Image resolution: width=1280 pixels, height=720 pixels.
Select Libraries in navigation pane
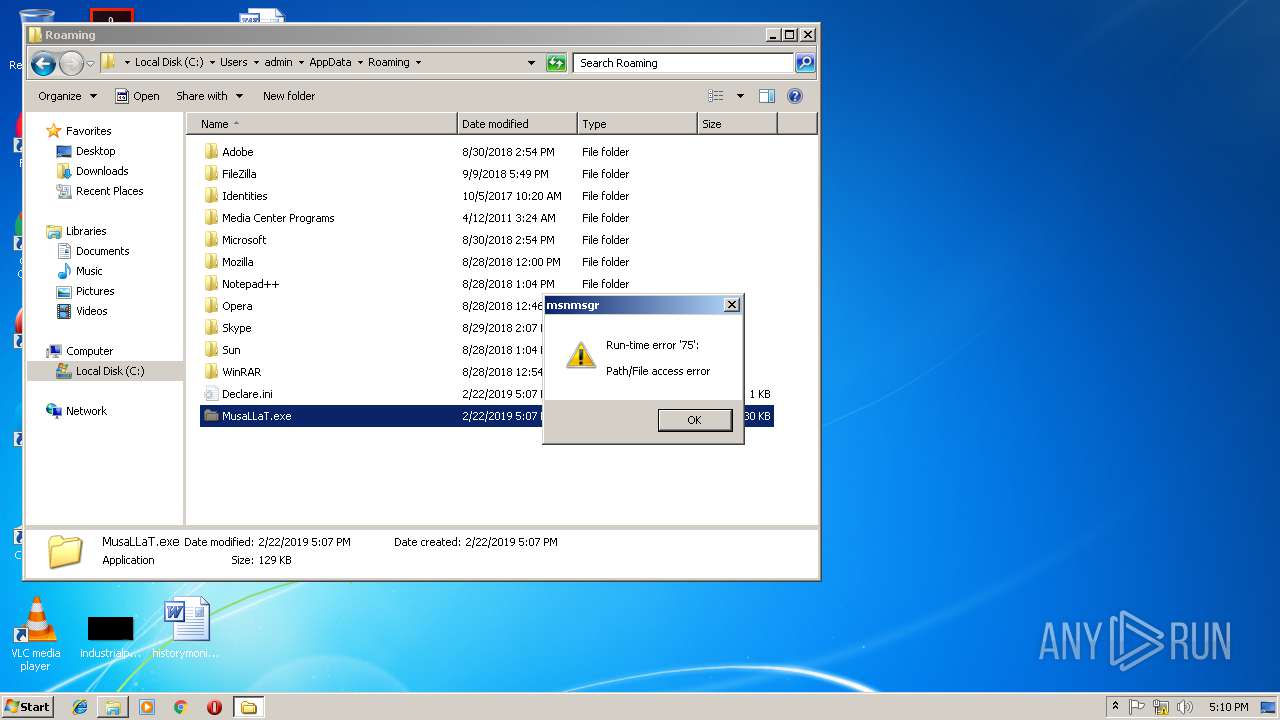(x=85, y=231)
